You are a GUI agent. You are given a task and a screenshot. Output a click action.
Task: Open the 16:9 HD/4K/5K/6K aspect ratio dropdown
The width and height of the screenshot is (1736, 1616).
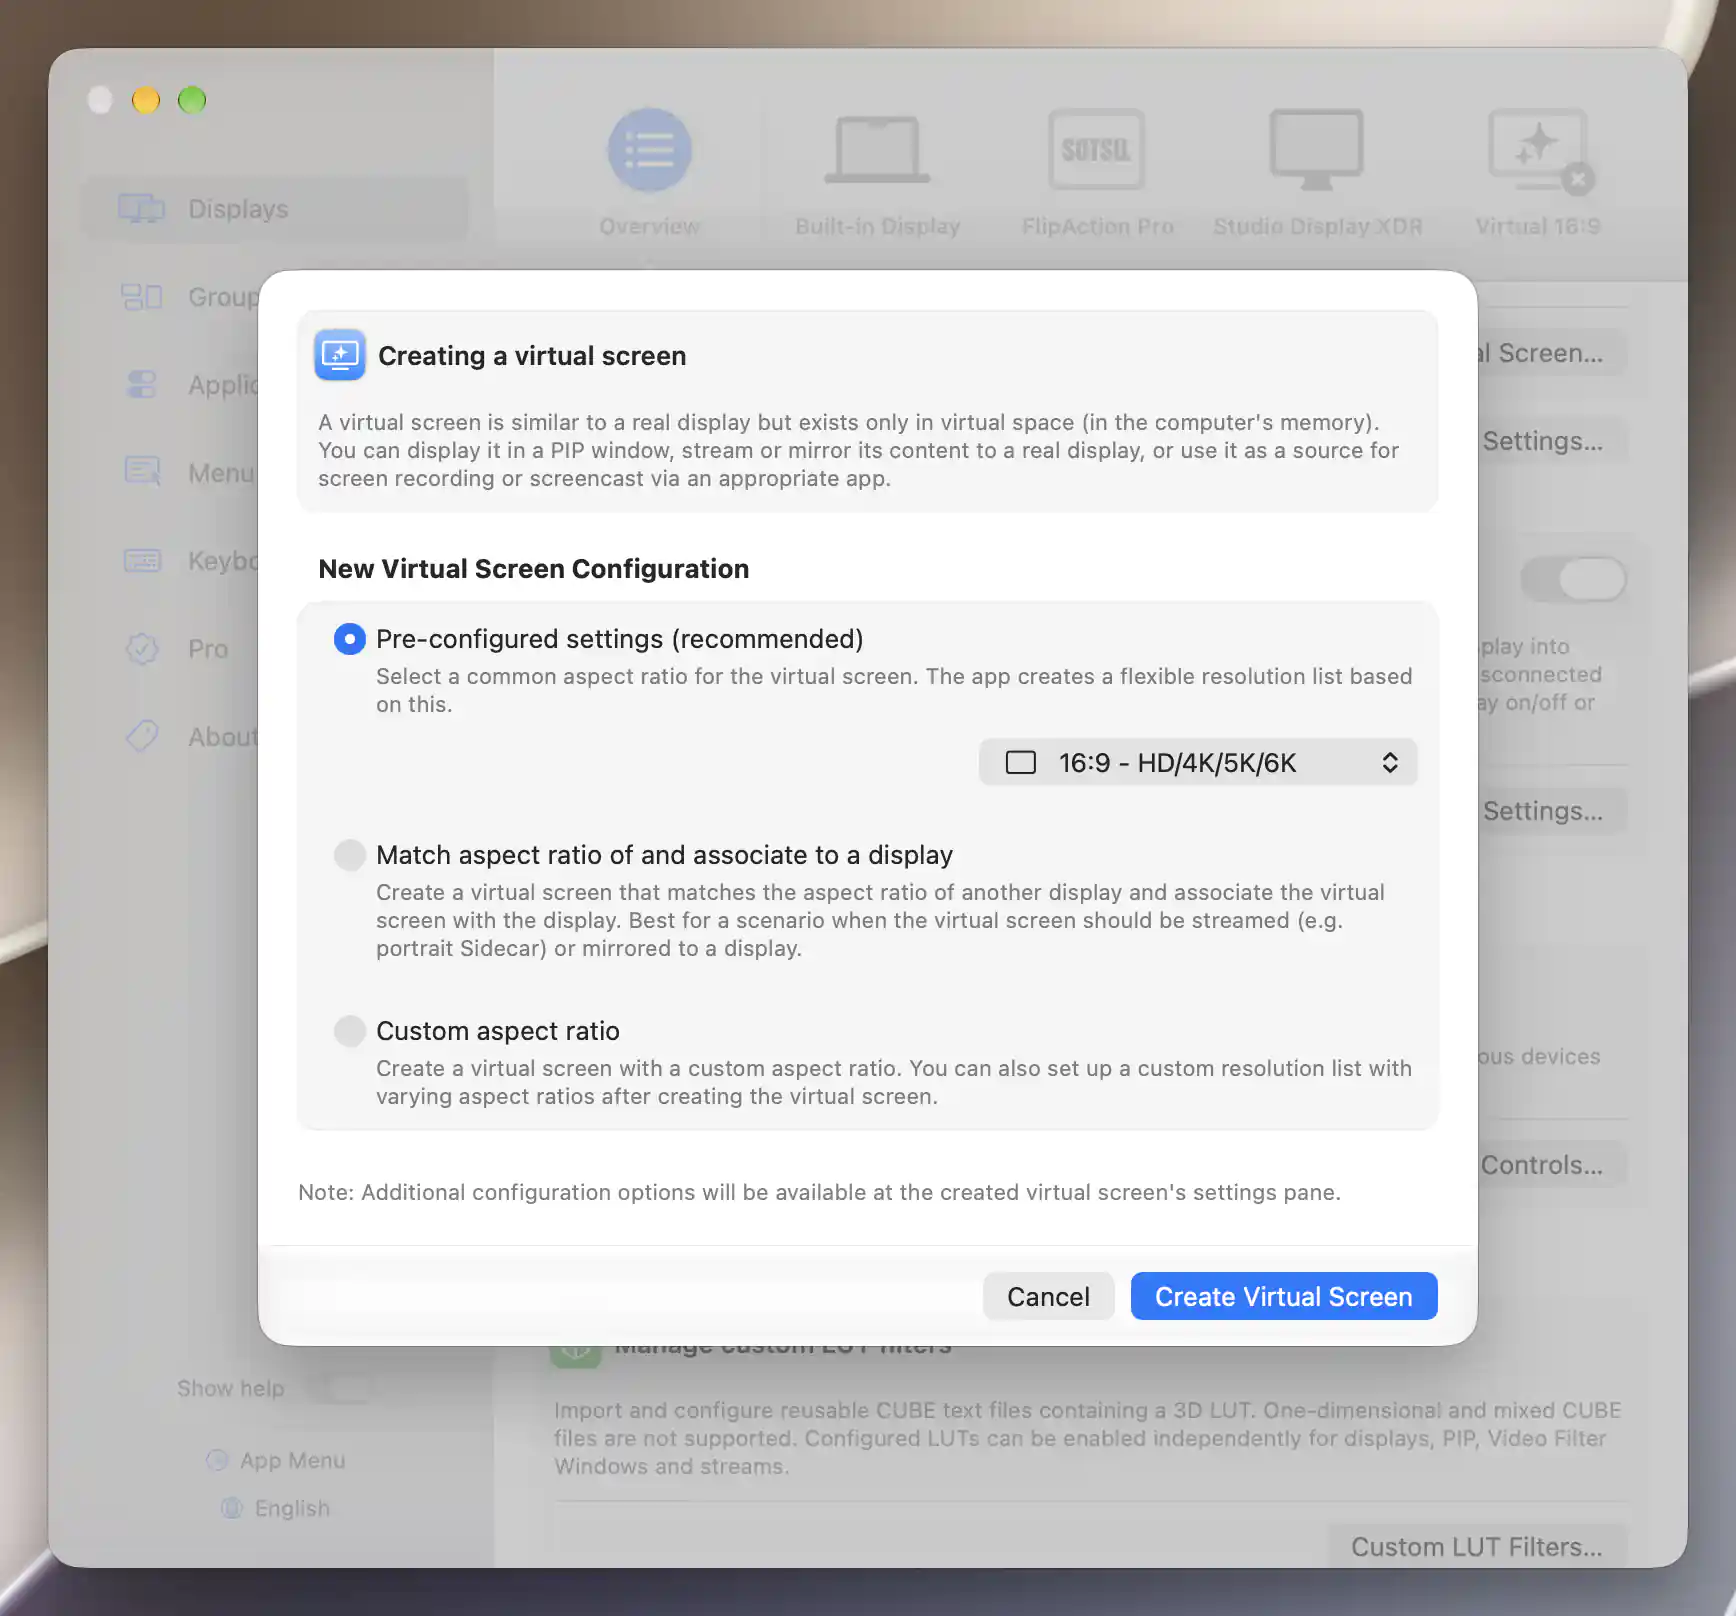1198,763
